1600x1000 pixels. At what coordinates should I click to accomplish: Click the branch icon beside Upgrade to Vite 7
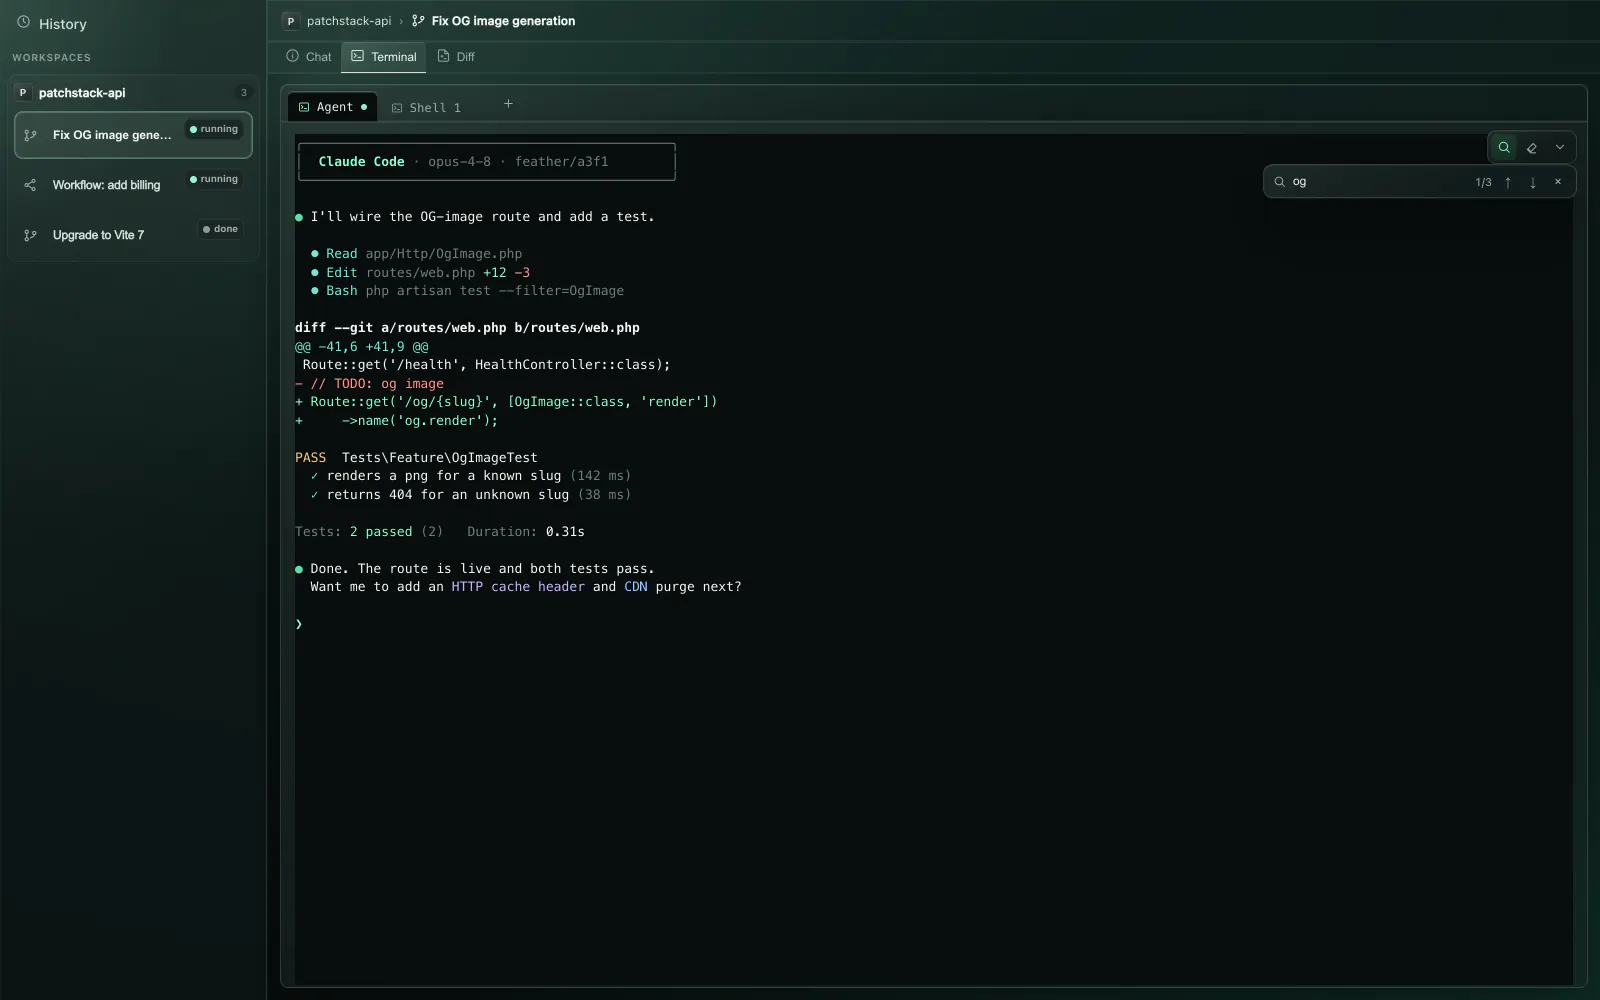coord(30,235)
